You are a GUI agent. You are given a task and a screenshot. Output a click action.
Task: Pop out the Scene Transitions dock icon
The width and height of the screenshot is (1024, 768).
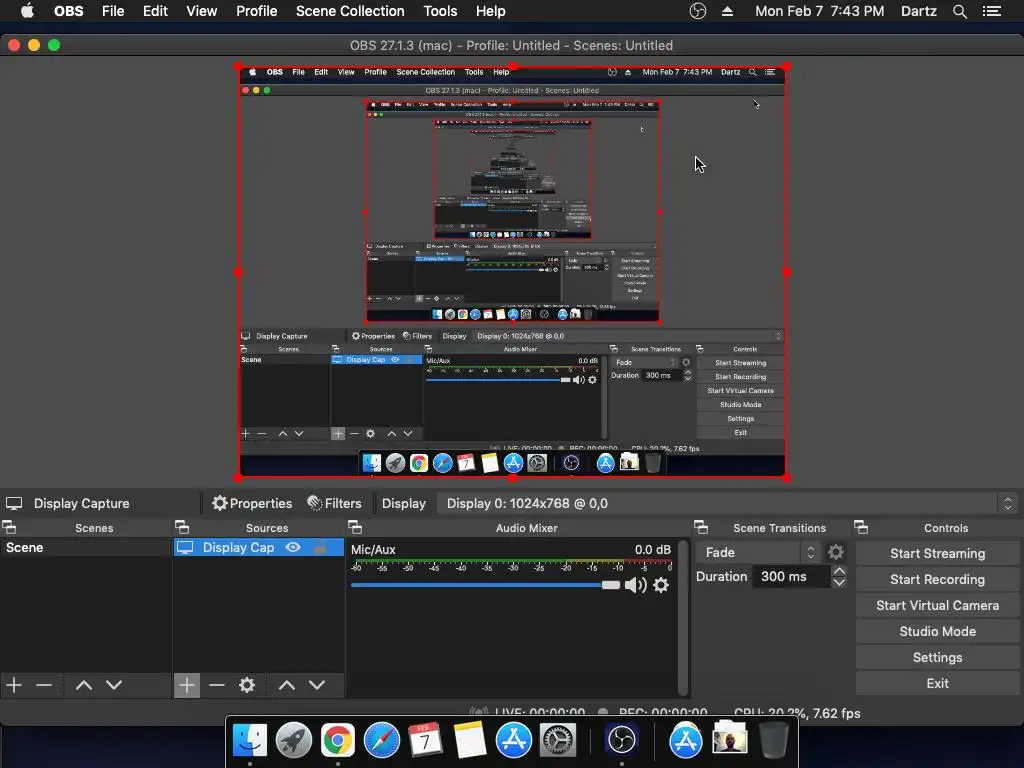701,527
